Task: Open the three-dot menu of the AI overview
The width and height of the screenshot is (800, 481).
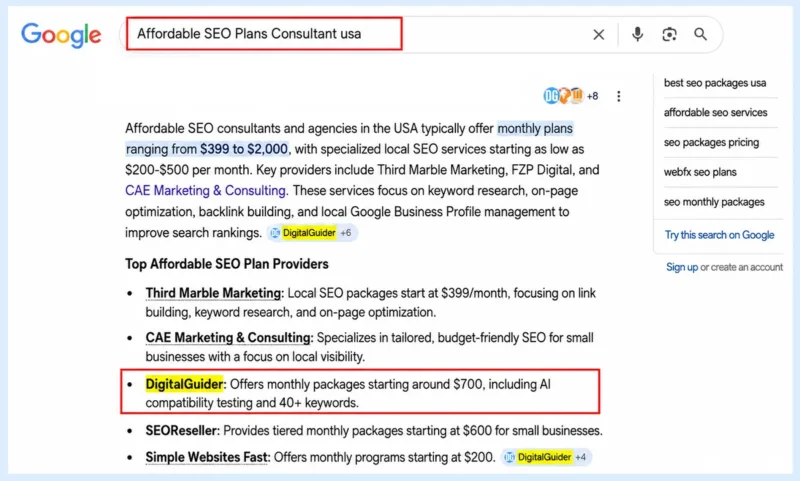Action: coord(618,96)
